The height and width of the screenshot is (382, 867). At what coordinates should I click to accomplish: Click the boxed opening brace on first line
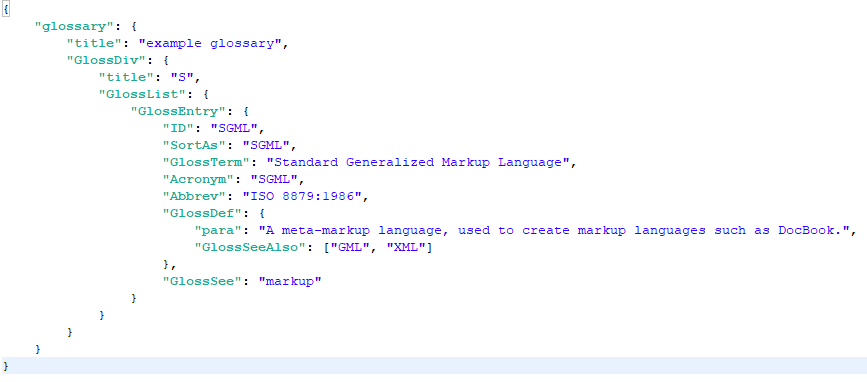tap(6, 10)
